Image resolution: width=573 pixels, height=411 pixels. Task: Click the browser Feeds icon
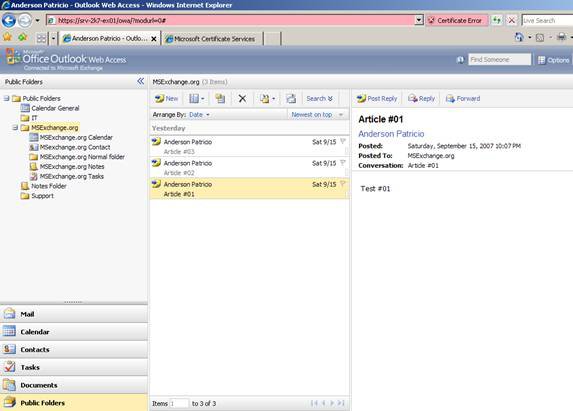click(x=540, y=37)
